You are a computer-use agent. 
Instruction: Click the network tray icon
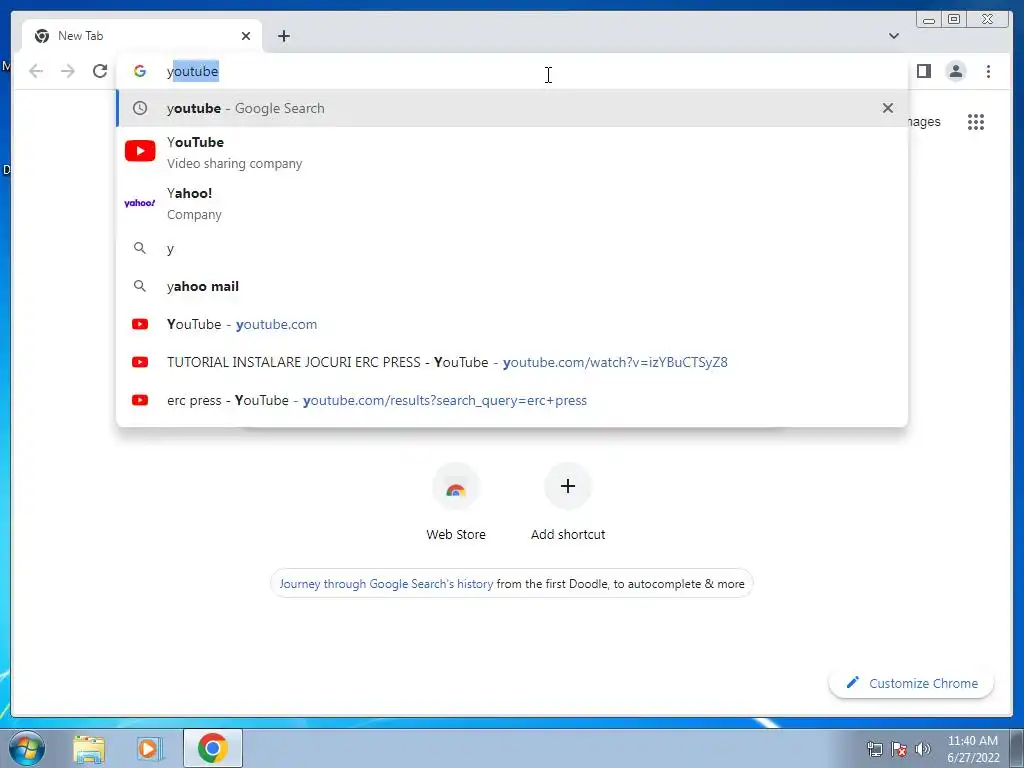click(x=874, y=749)
